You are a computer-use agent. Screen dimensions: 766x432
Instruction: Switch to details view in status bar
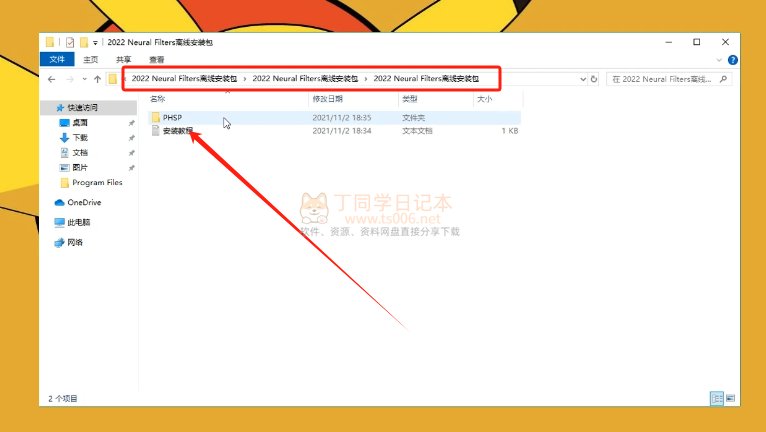pos(717,399)
